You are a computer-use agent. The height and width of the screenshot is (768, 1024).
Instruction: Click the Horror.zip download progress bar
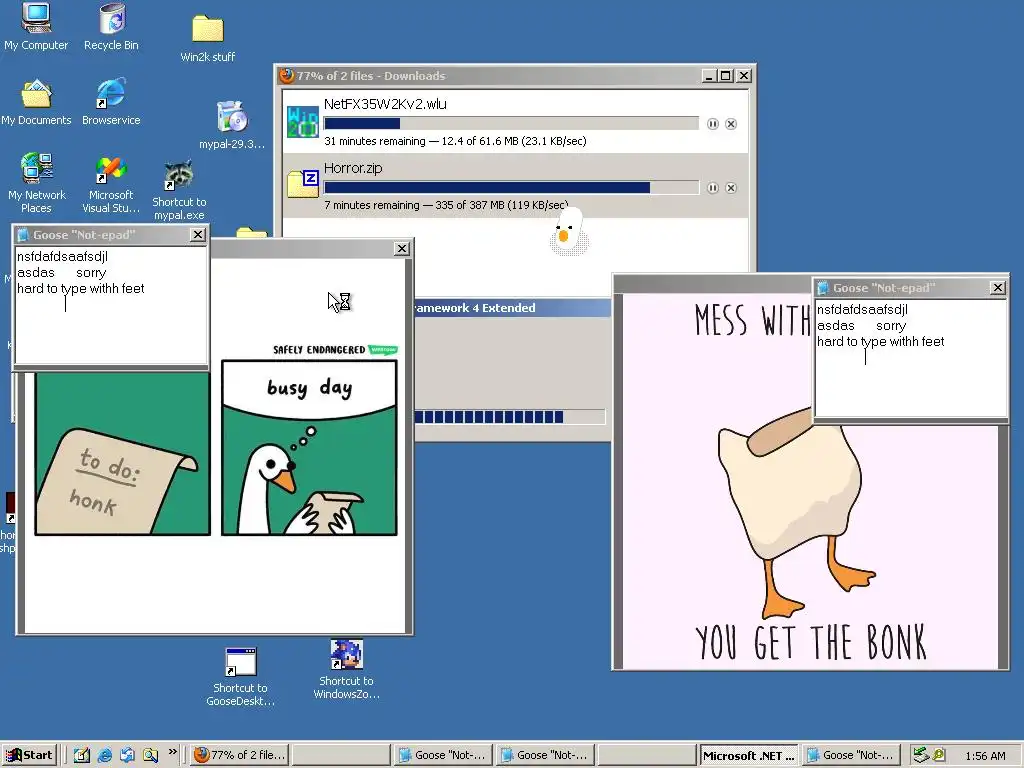511,188
